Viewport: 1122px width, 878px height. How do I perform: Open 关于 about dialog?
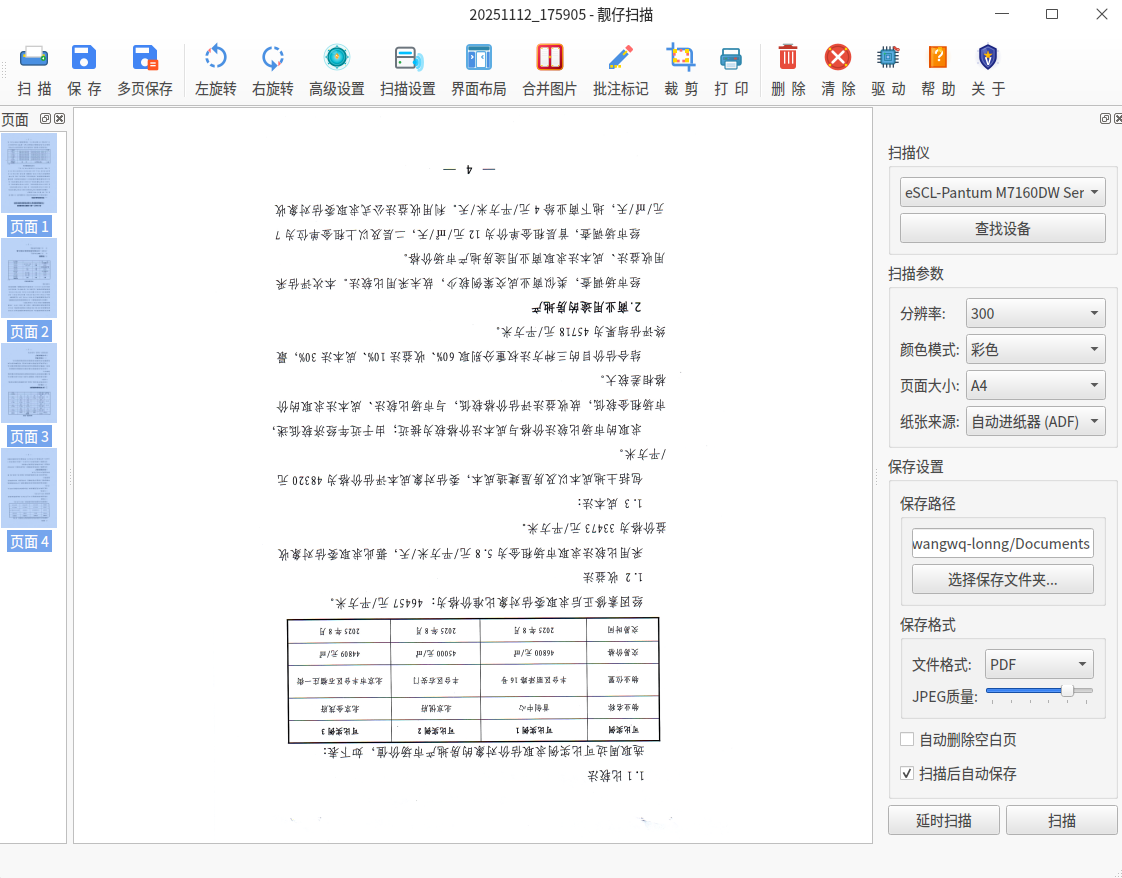tap(988, 70)
